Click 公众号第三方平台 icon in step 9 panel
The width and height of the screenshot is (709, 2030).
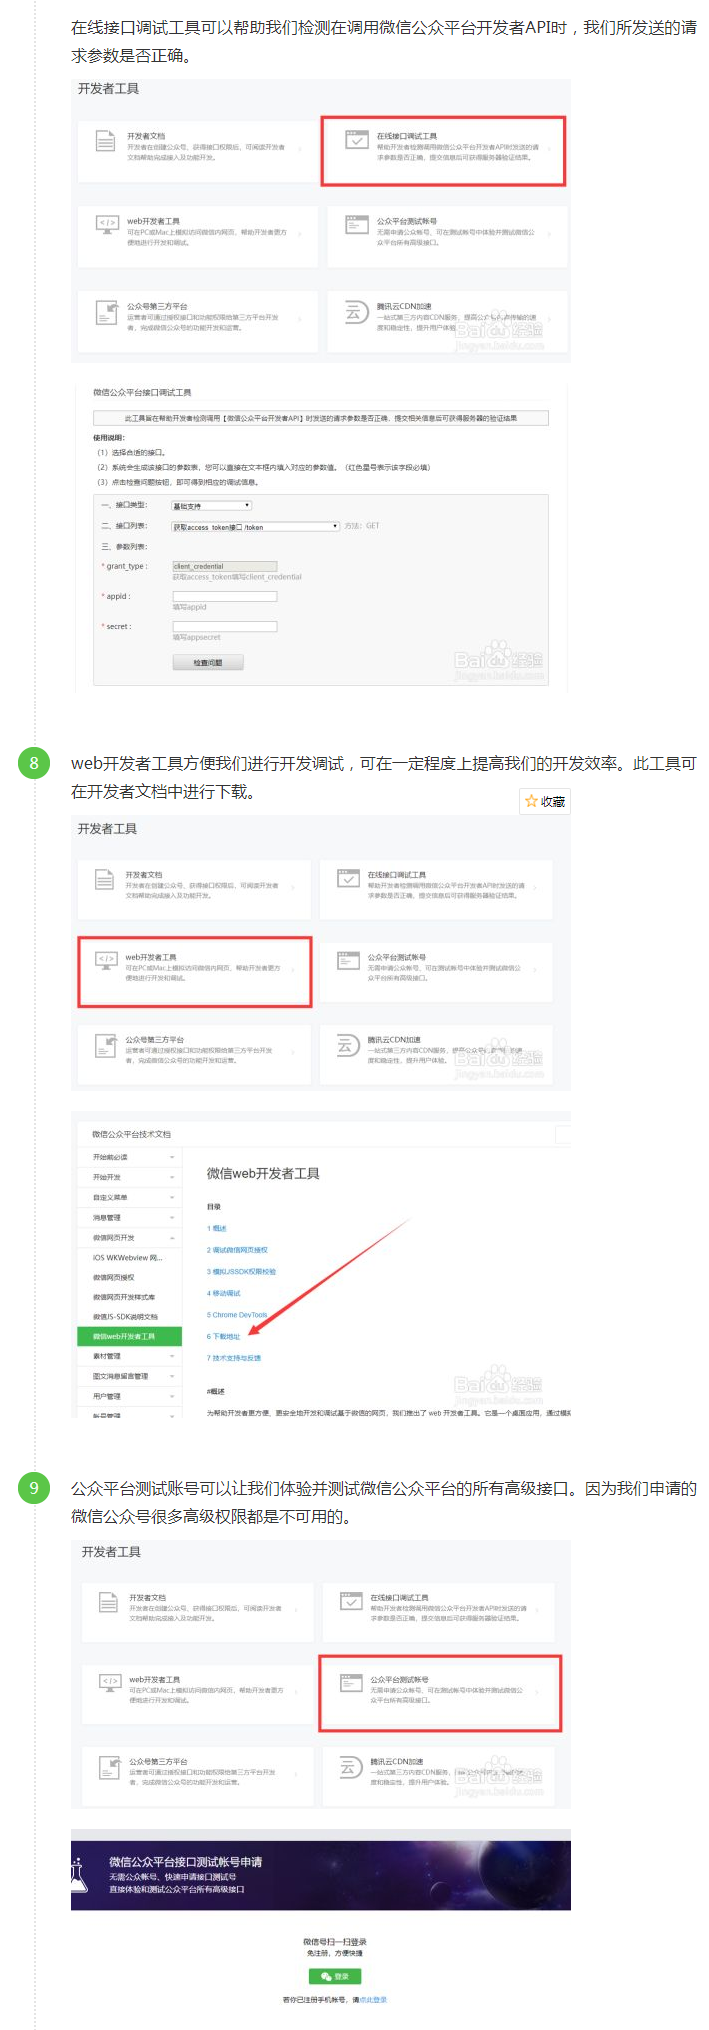point(110,1767)
